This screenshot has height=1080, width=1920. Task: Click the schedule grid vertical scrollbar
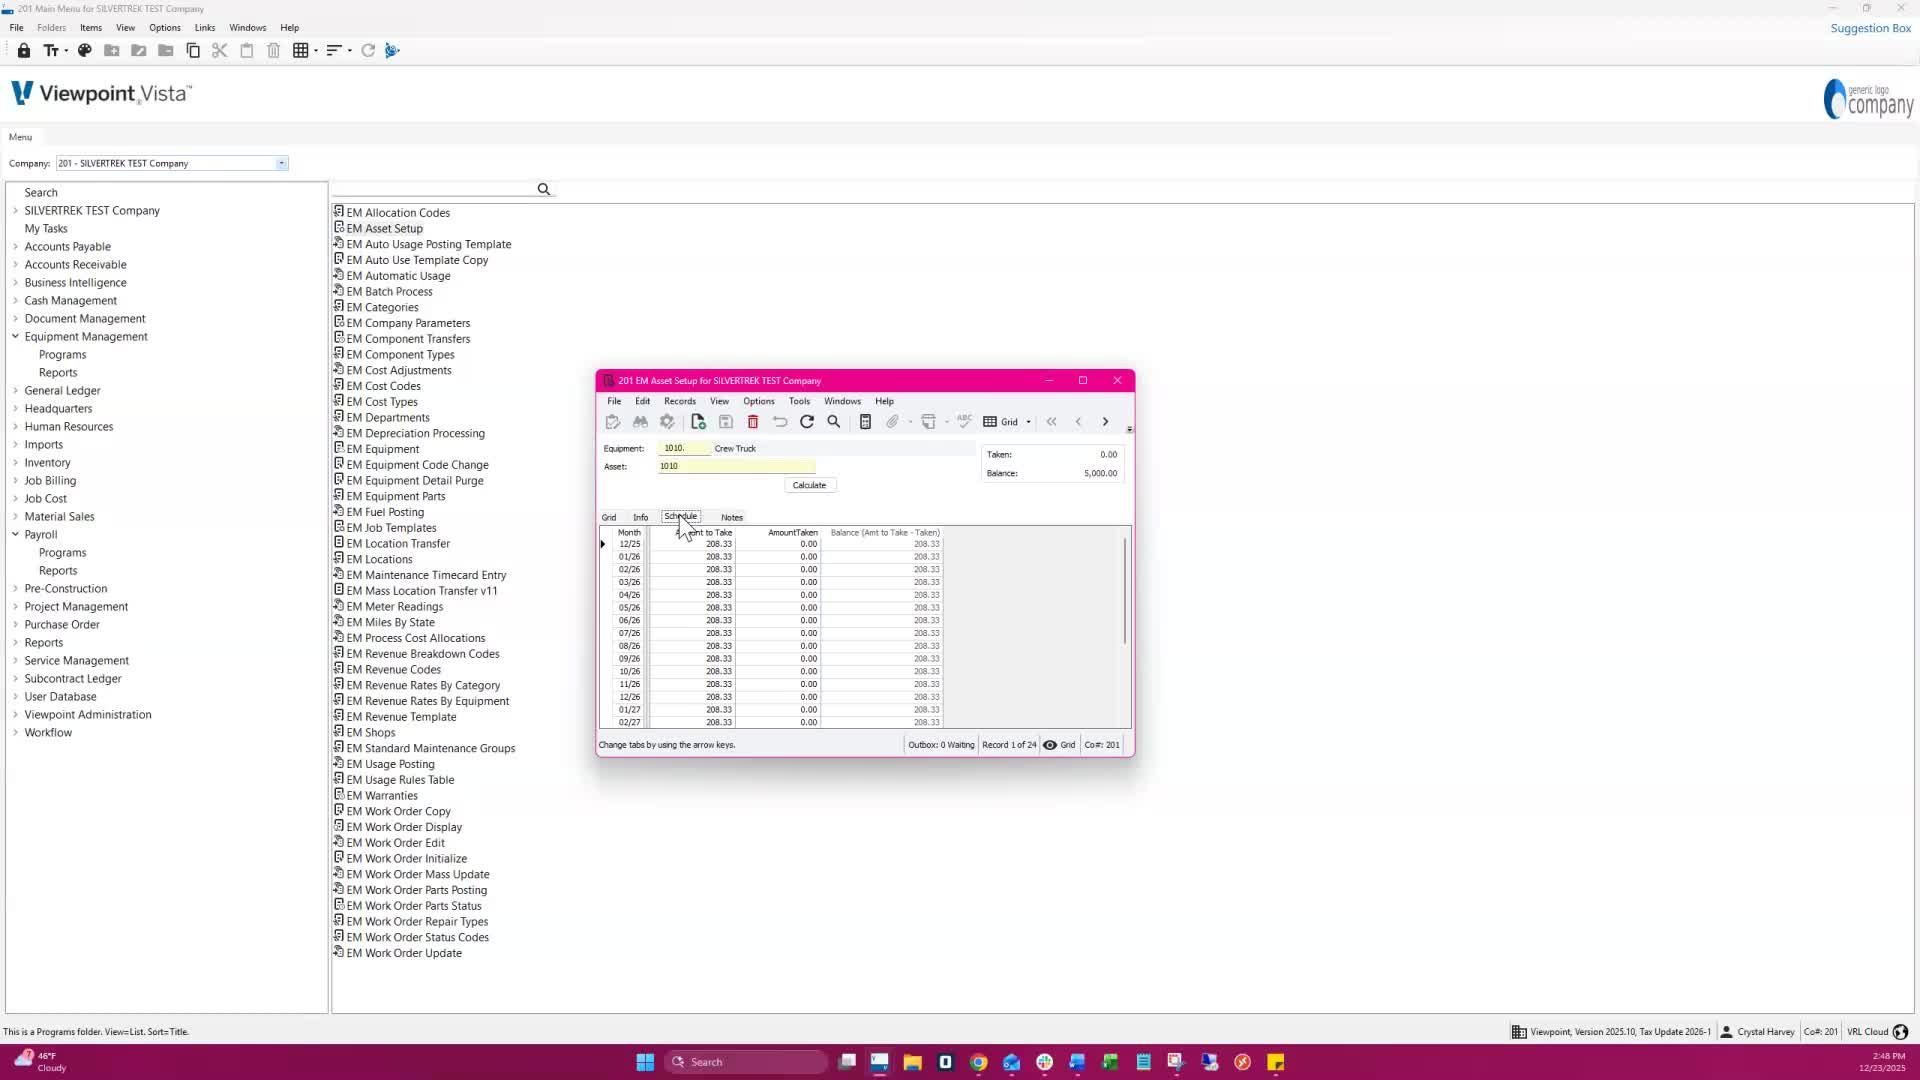coord(1125,590)
